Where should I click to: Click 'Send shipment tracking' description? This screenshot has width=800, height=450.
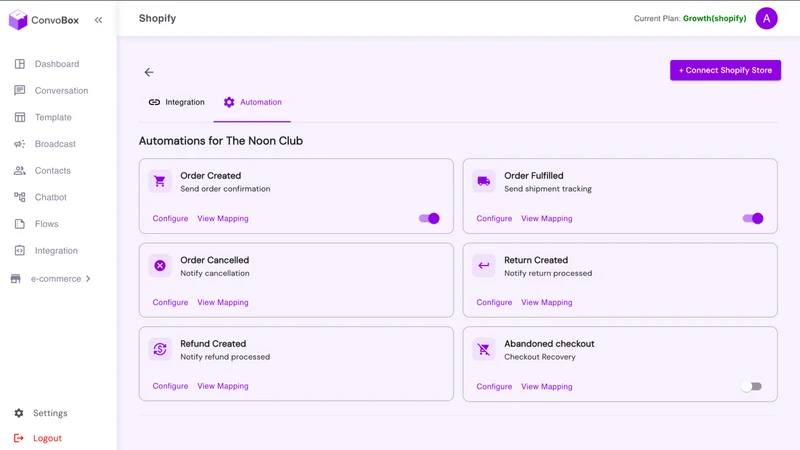tap(548, 189)
